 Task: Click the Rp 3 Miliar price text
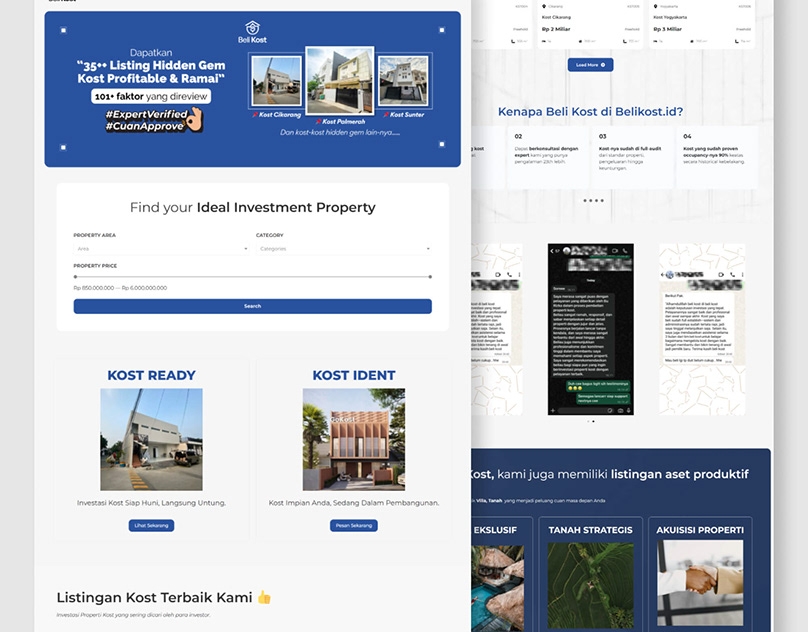[668, 29]
